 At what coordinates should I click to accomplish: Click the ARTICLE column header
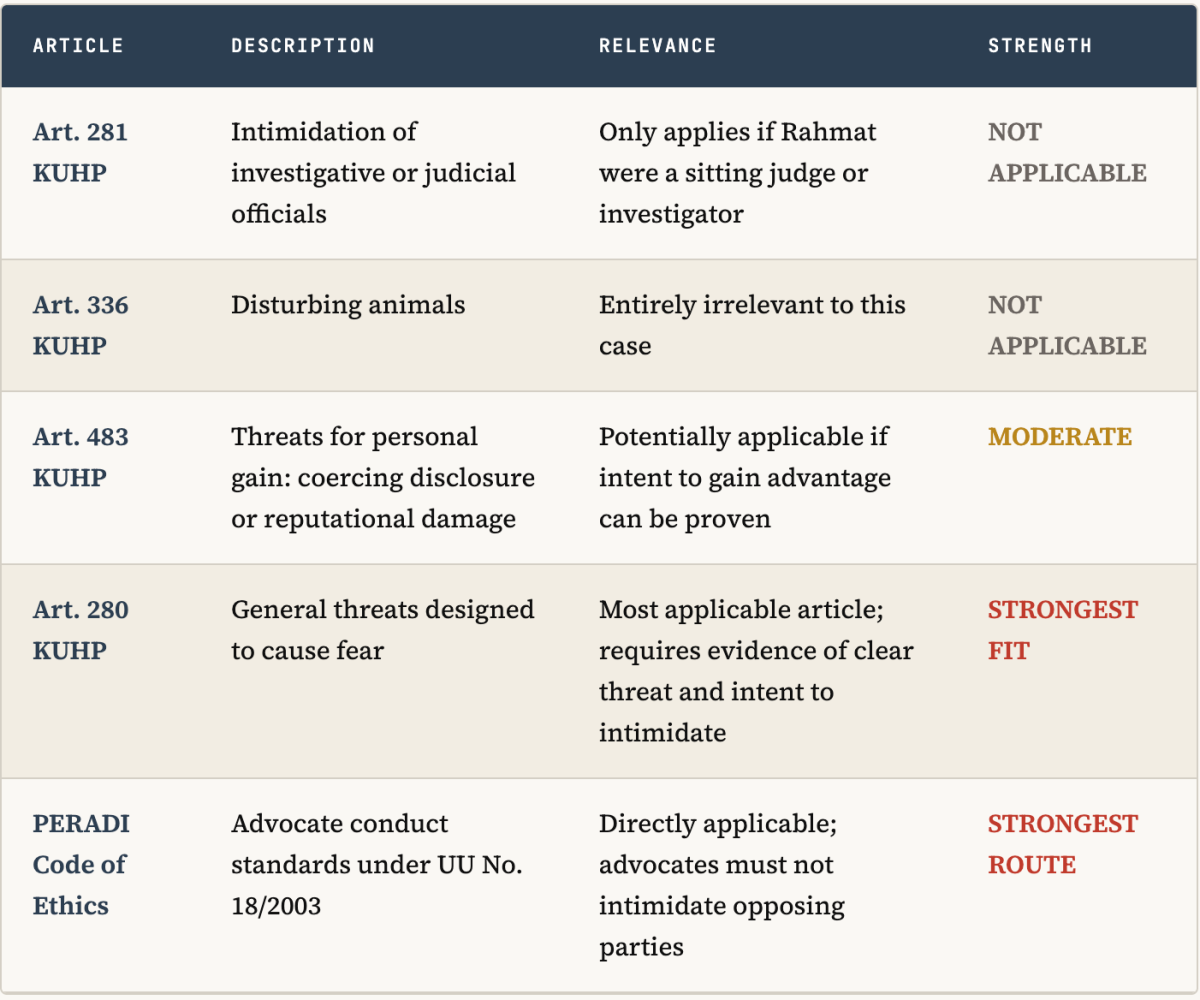point(78,46)
